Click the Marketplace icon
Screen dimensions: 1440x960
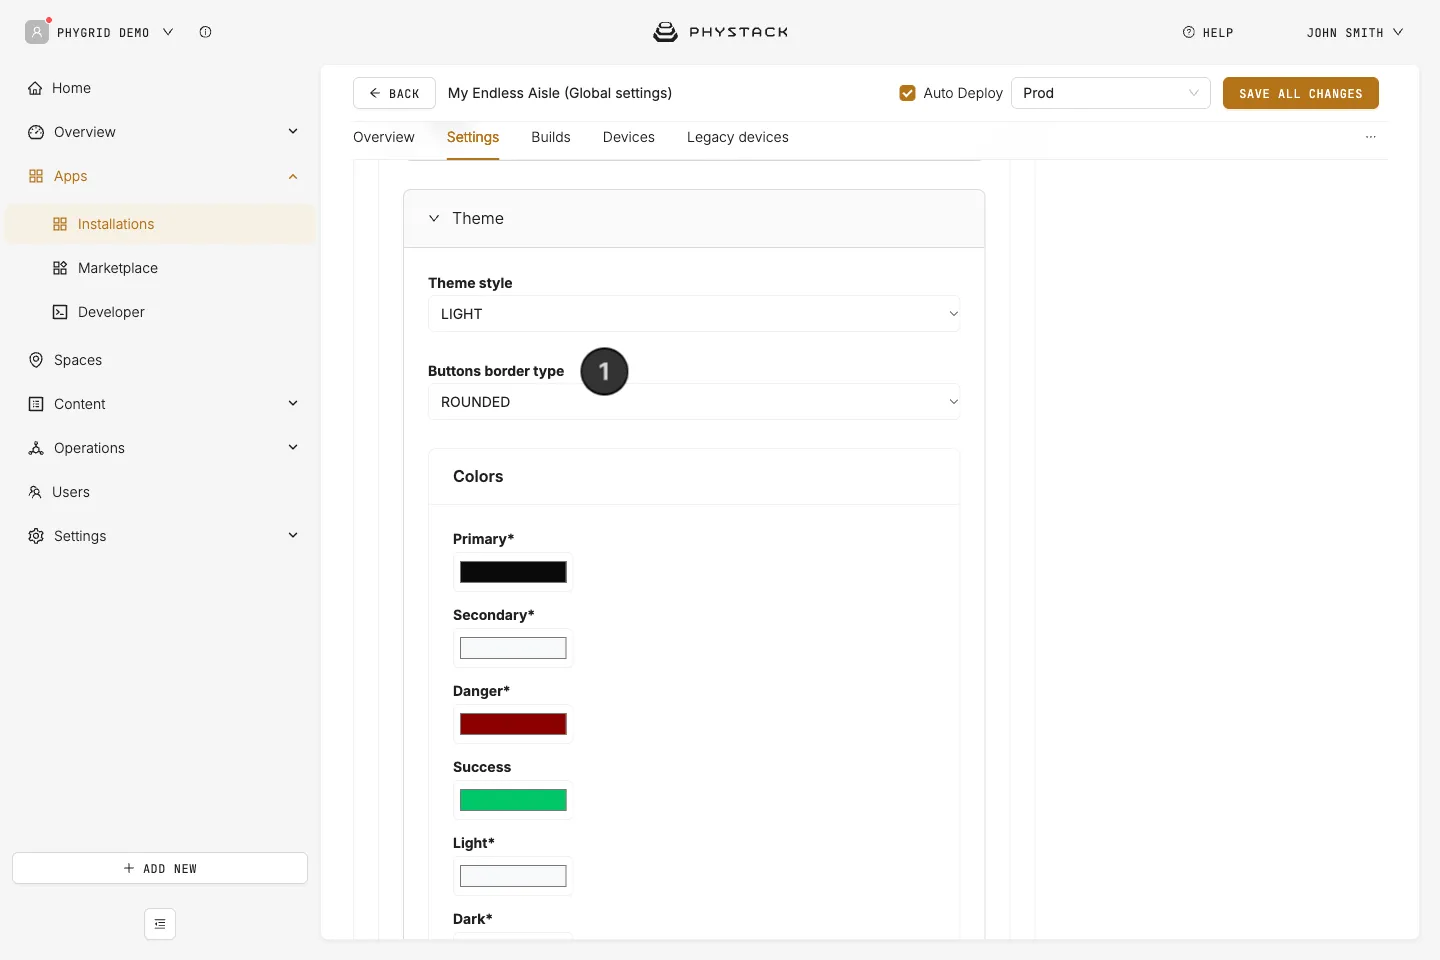[x=60, y=268]
